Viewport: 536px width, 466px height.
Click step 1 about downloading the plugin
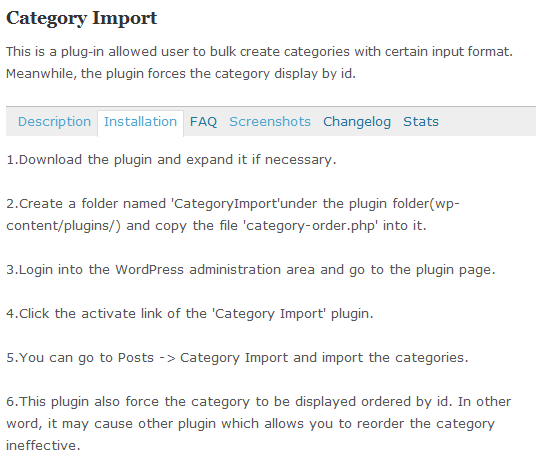click(171, 160)
